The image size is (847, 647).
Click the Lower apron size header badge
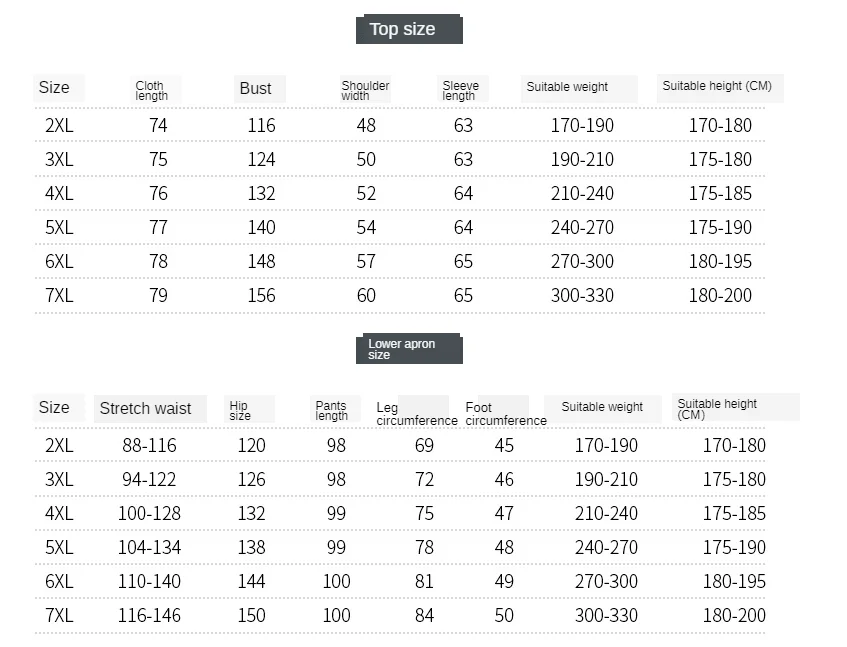409,349
